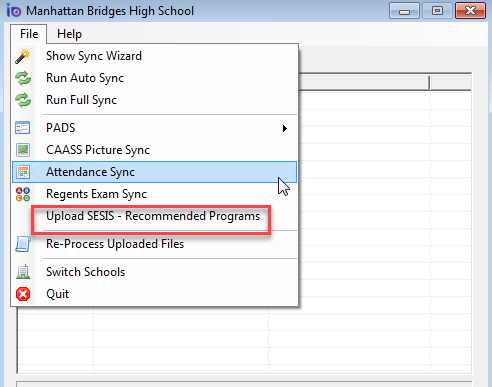Click the green arrows icon beside Run Auto Sync

23,78
